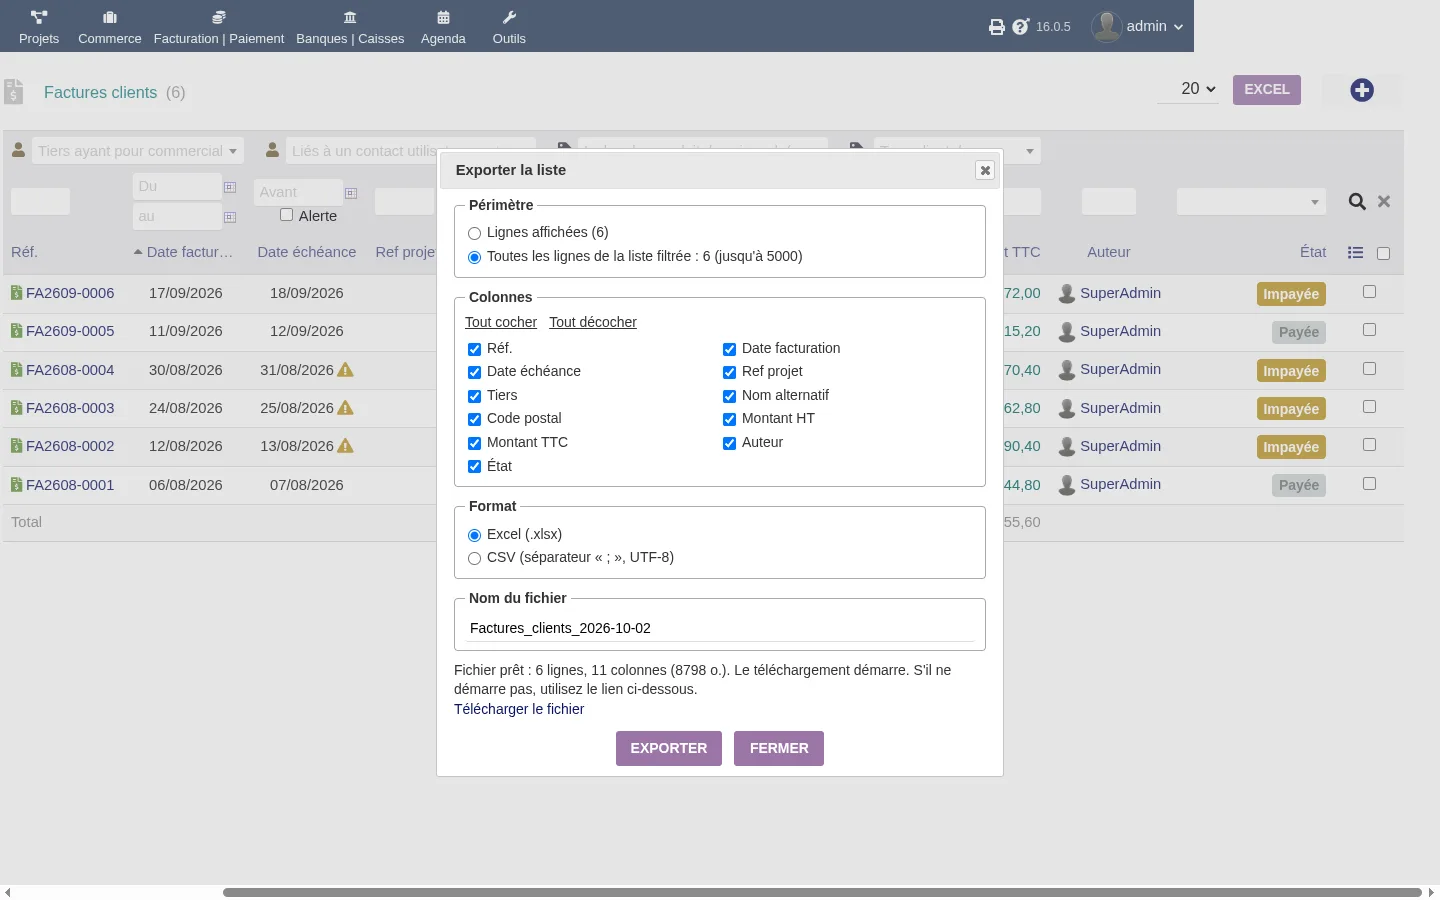Click the SuperAdmin user icon in FA2608-0001 row
This screenshot has height=900, width=1440.
click(1067, 485)
